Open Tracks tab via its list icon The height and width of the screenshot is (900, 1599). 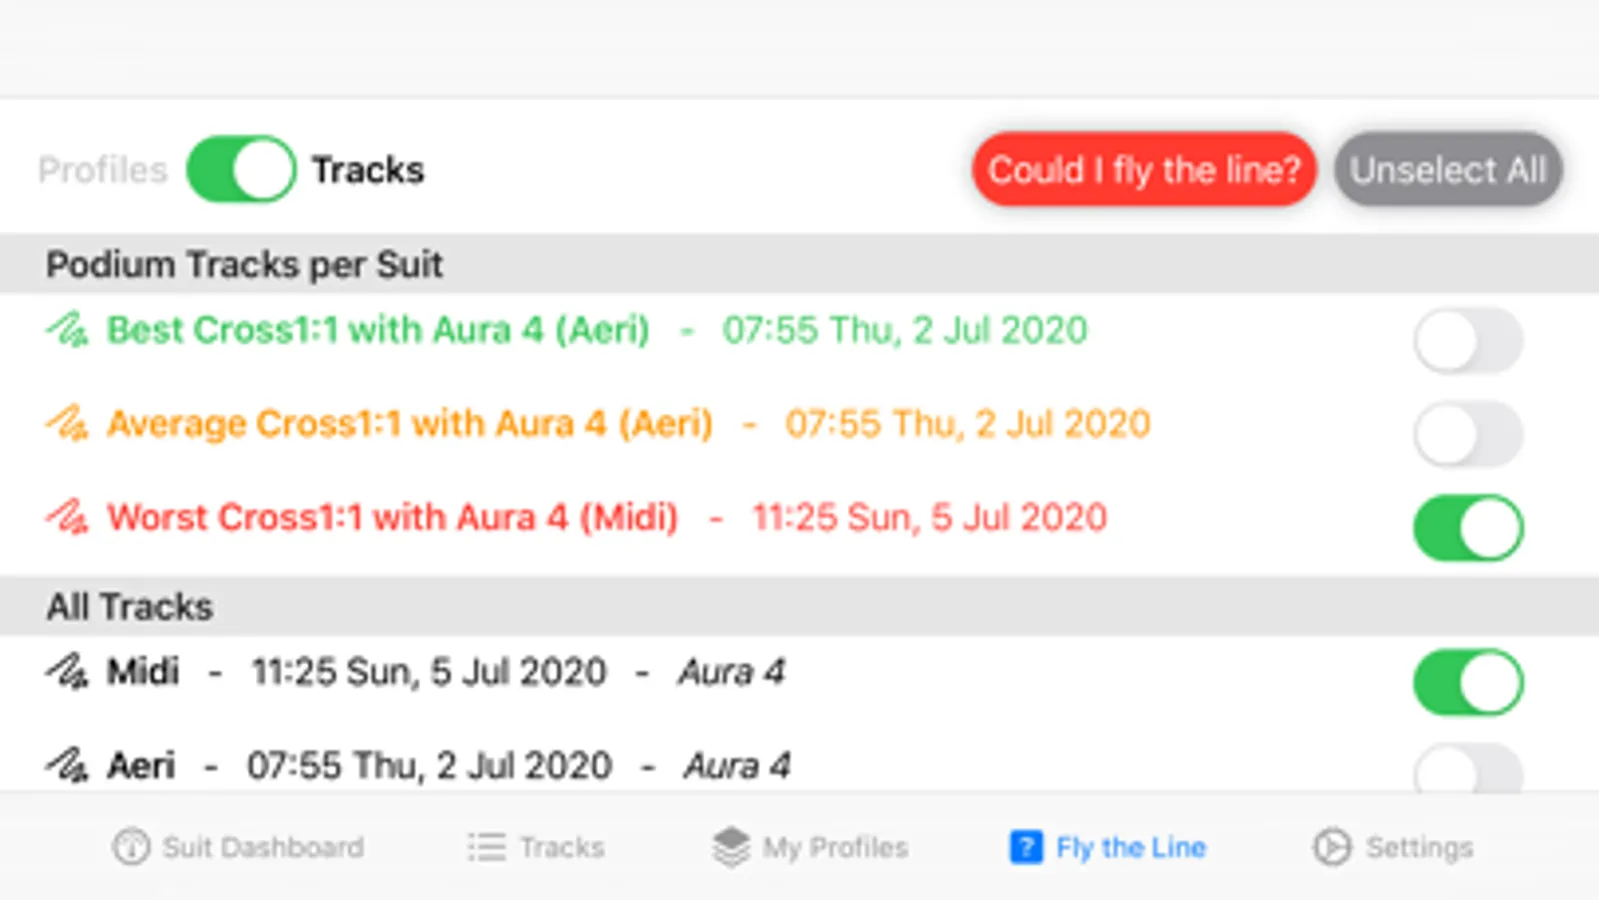click(x=487, y=847)
